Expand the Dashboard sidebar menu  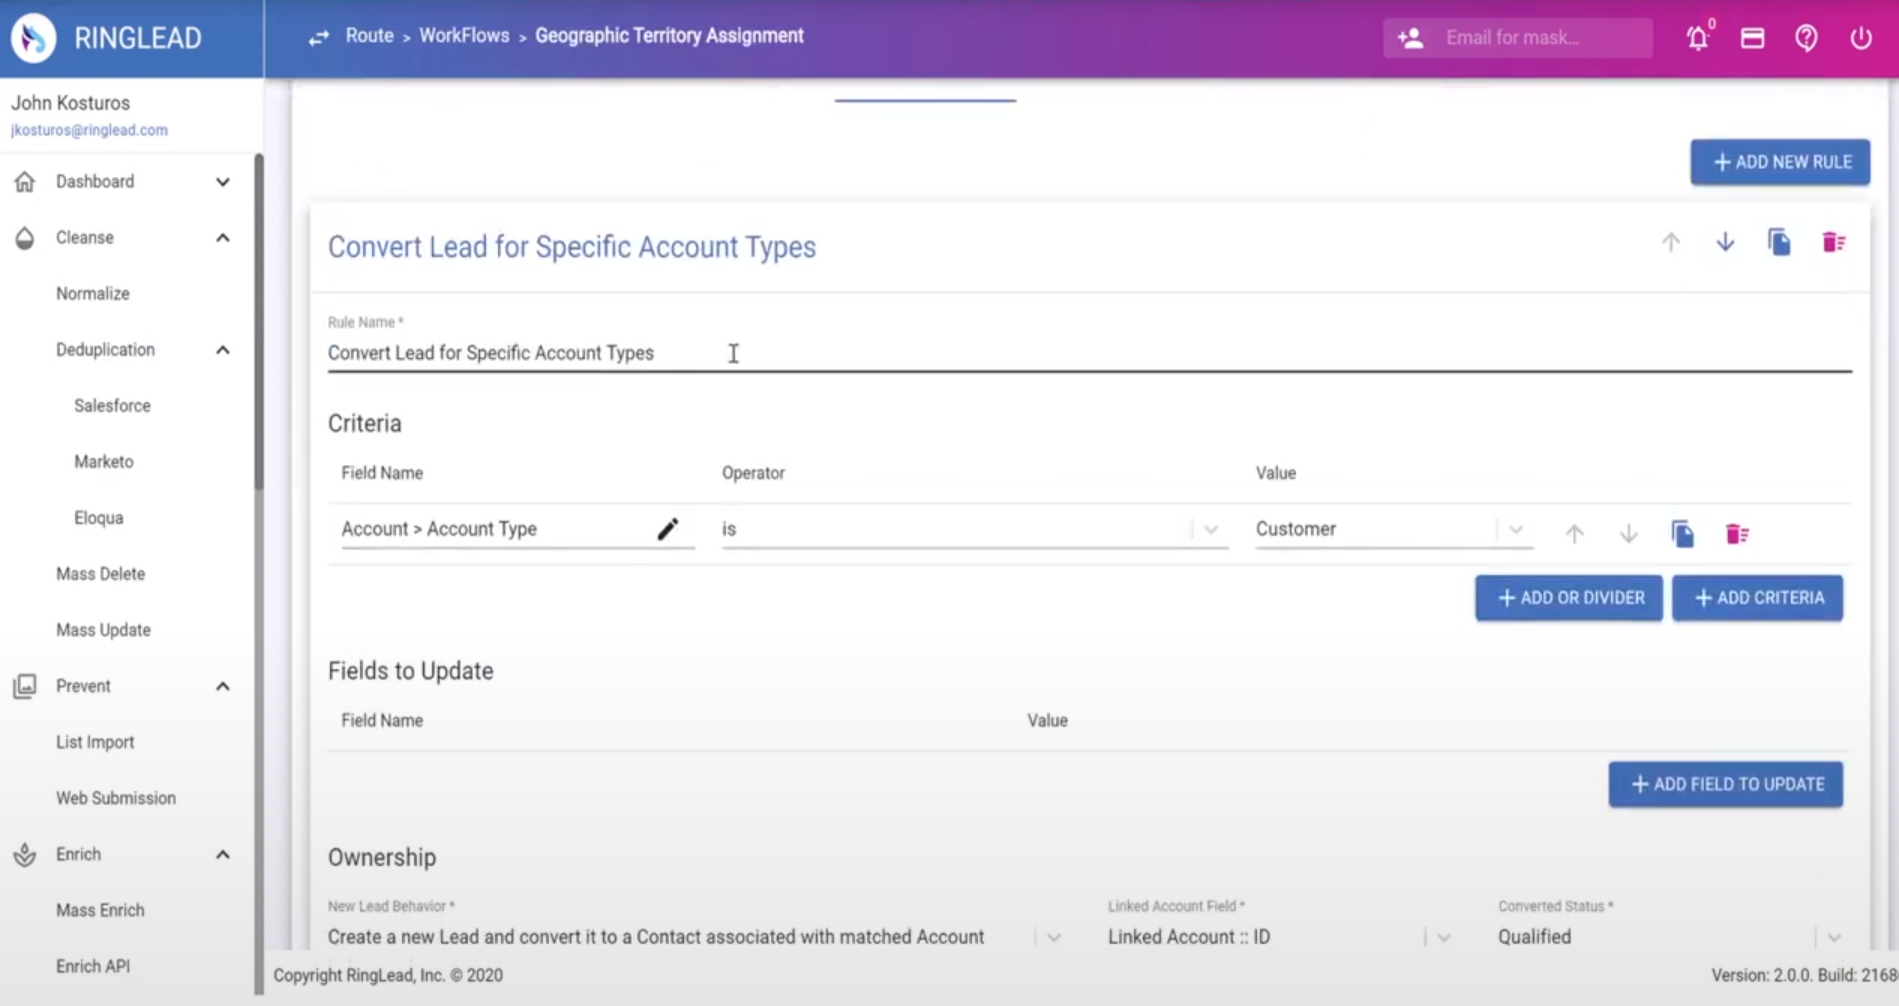click(223, 182)
